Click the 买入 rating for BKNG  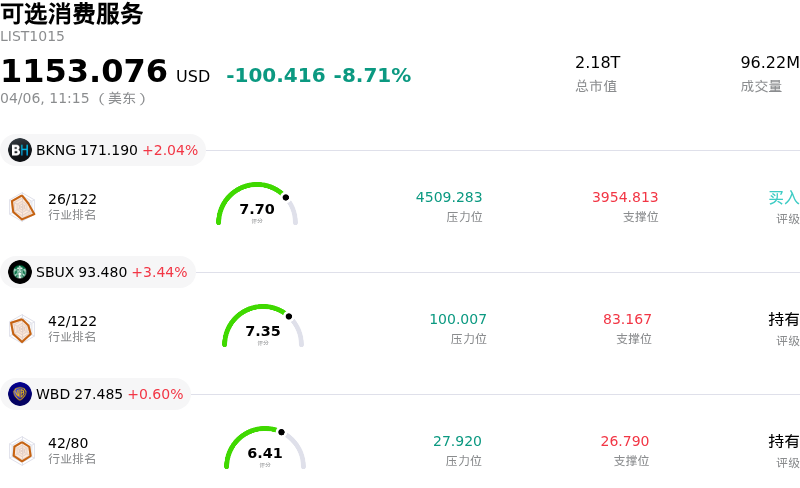tap(783, 197)
